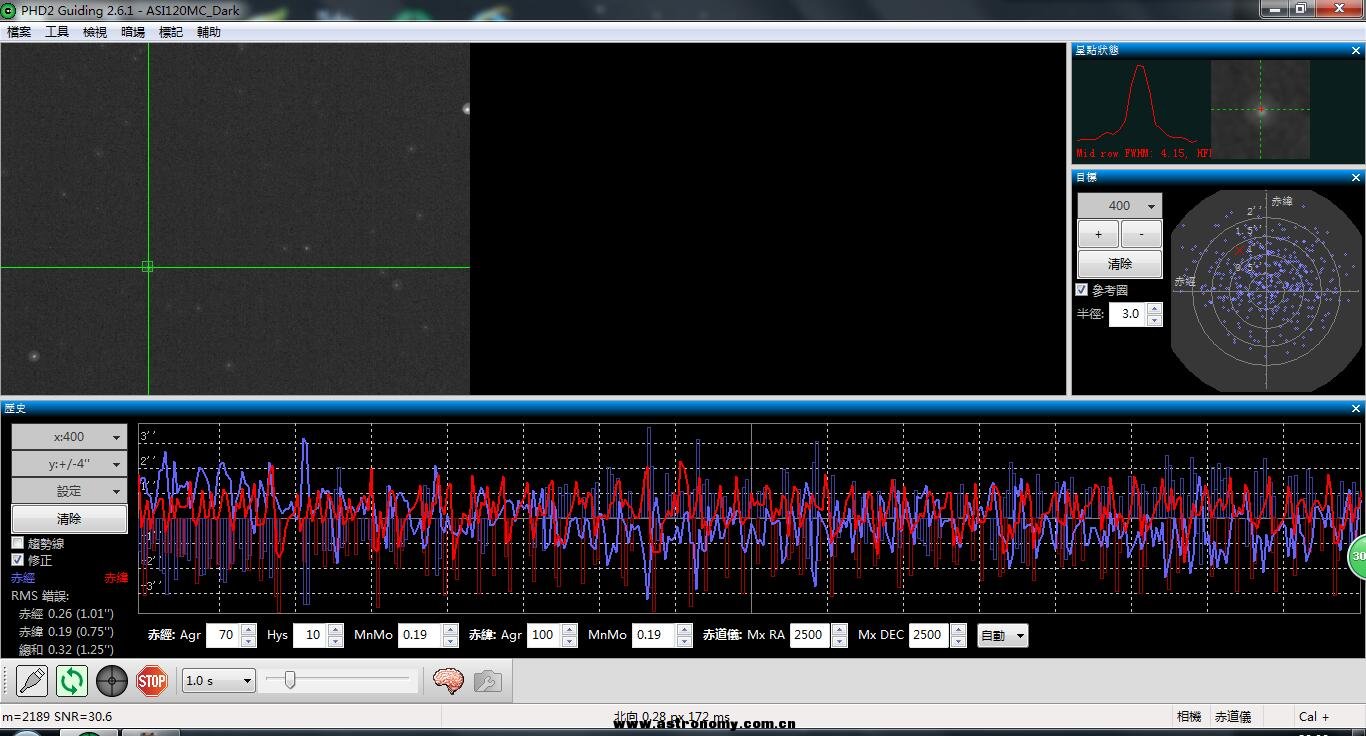Screen dimensions: 1366x736
Task: Zoom out target with - button
Action: 1141,234
